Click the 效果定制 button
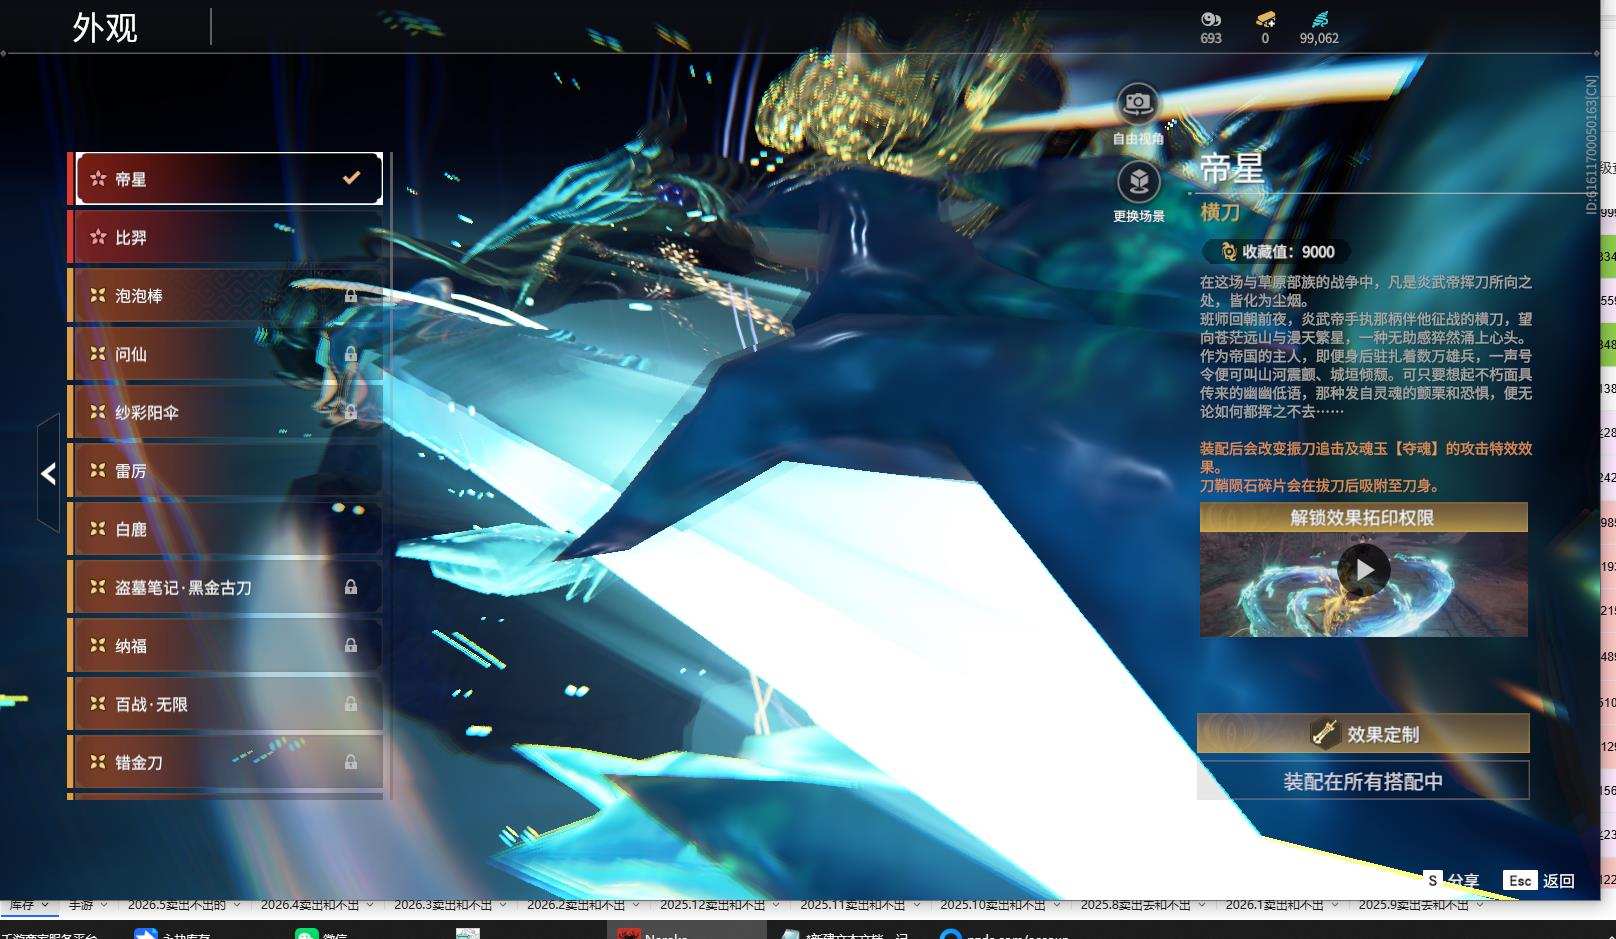The image size is (1616, 939). (x=1363, y=733)
